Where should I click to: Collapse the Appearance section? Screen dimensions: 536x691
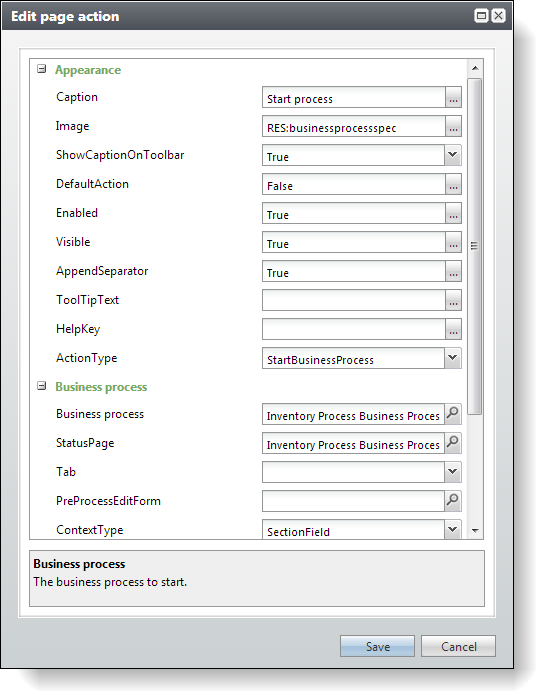click(x=41, y=69)
